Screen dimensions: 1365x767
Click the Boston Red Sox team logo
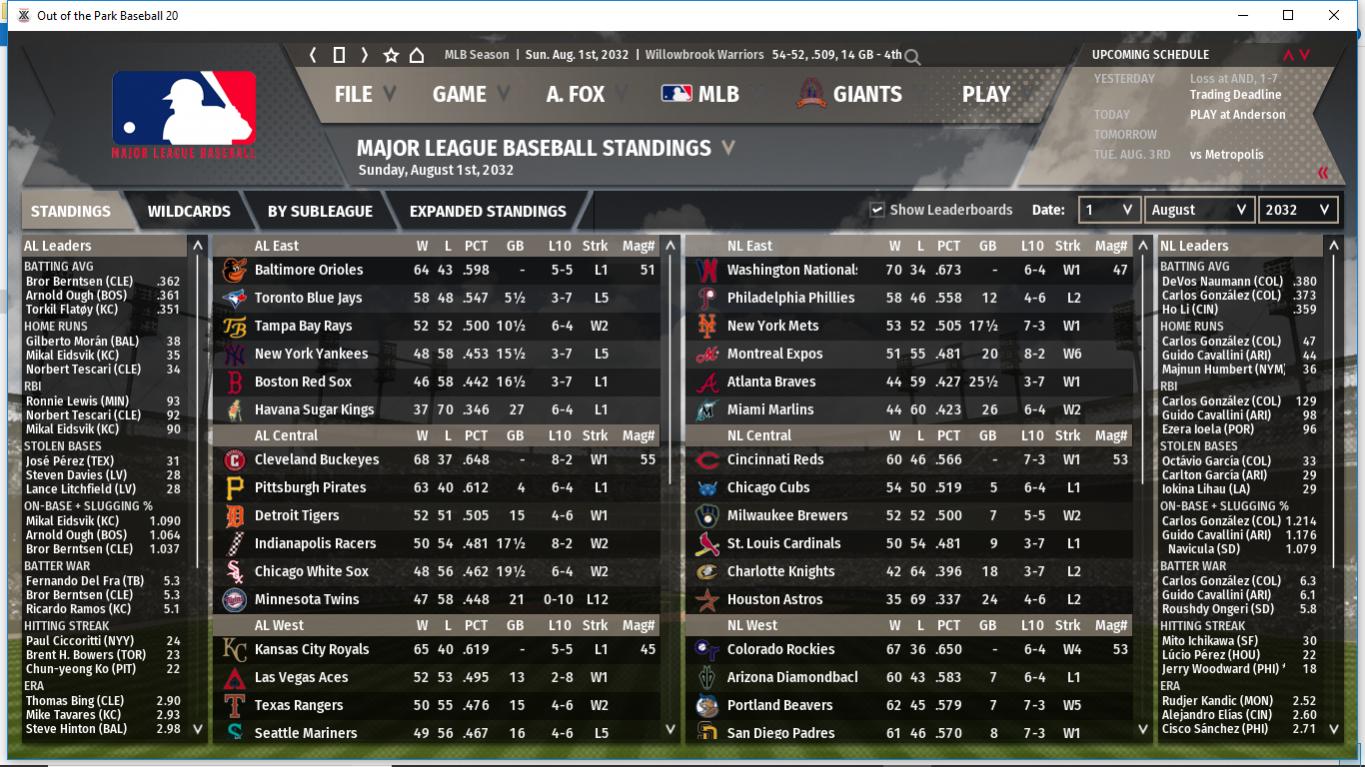tap(234, 382)
